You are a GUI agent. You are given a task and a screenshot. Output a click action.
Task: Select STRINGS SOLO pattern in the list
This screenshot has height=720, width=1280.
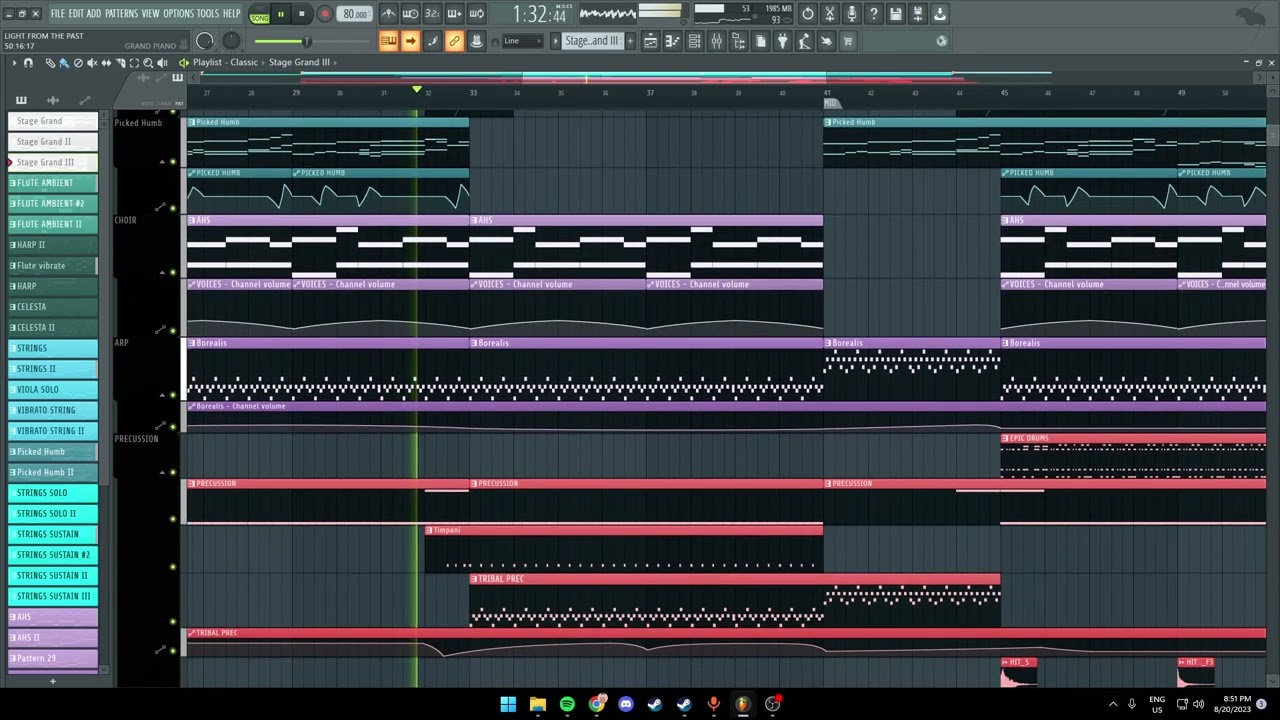click(53, 493)
